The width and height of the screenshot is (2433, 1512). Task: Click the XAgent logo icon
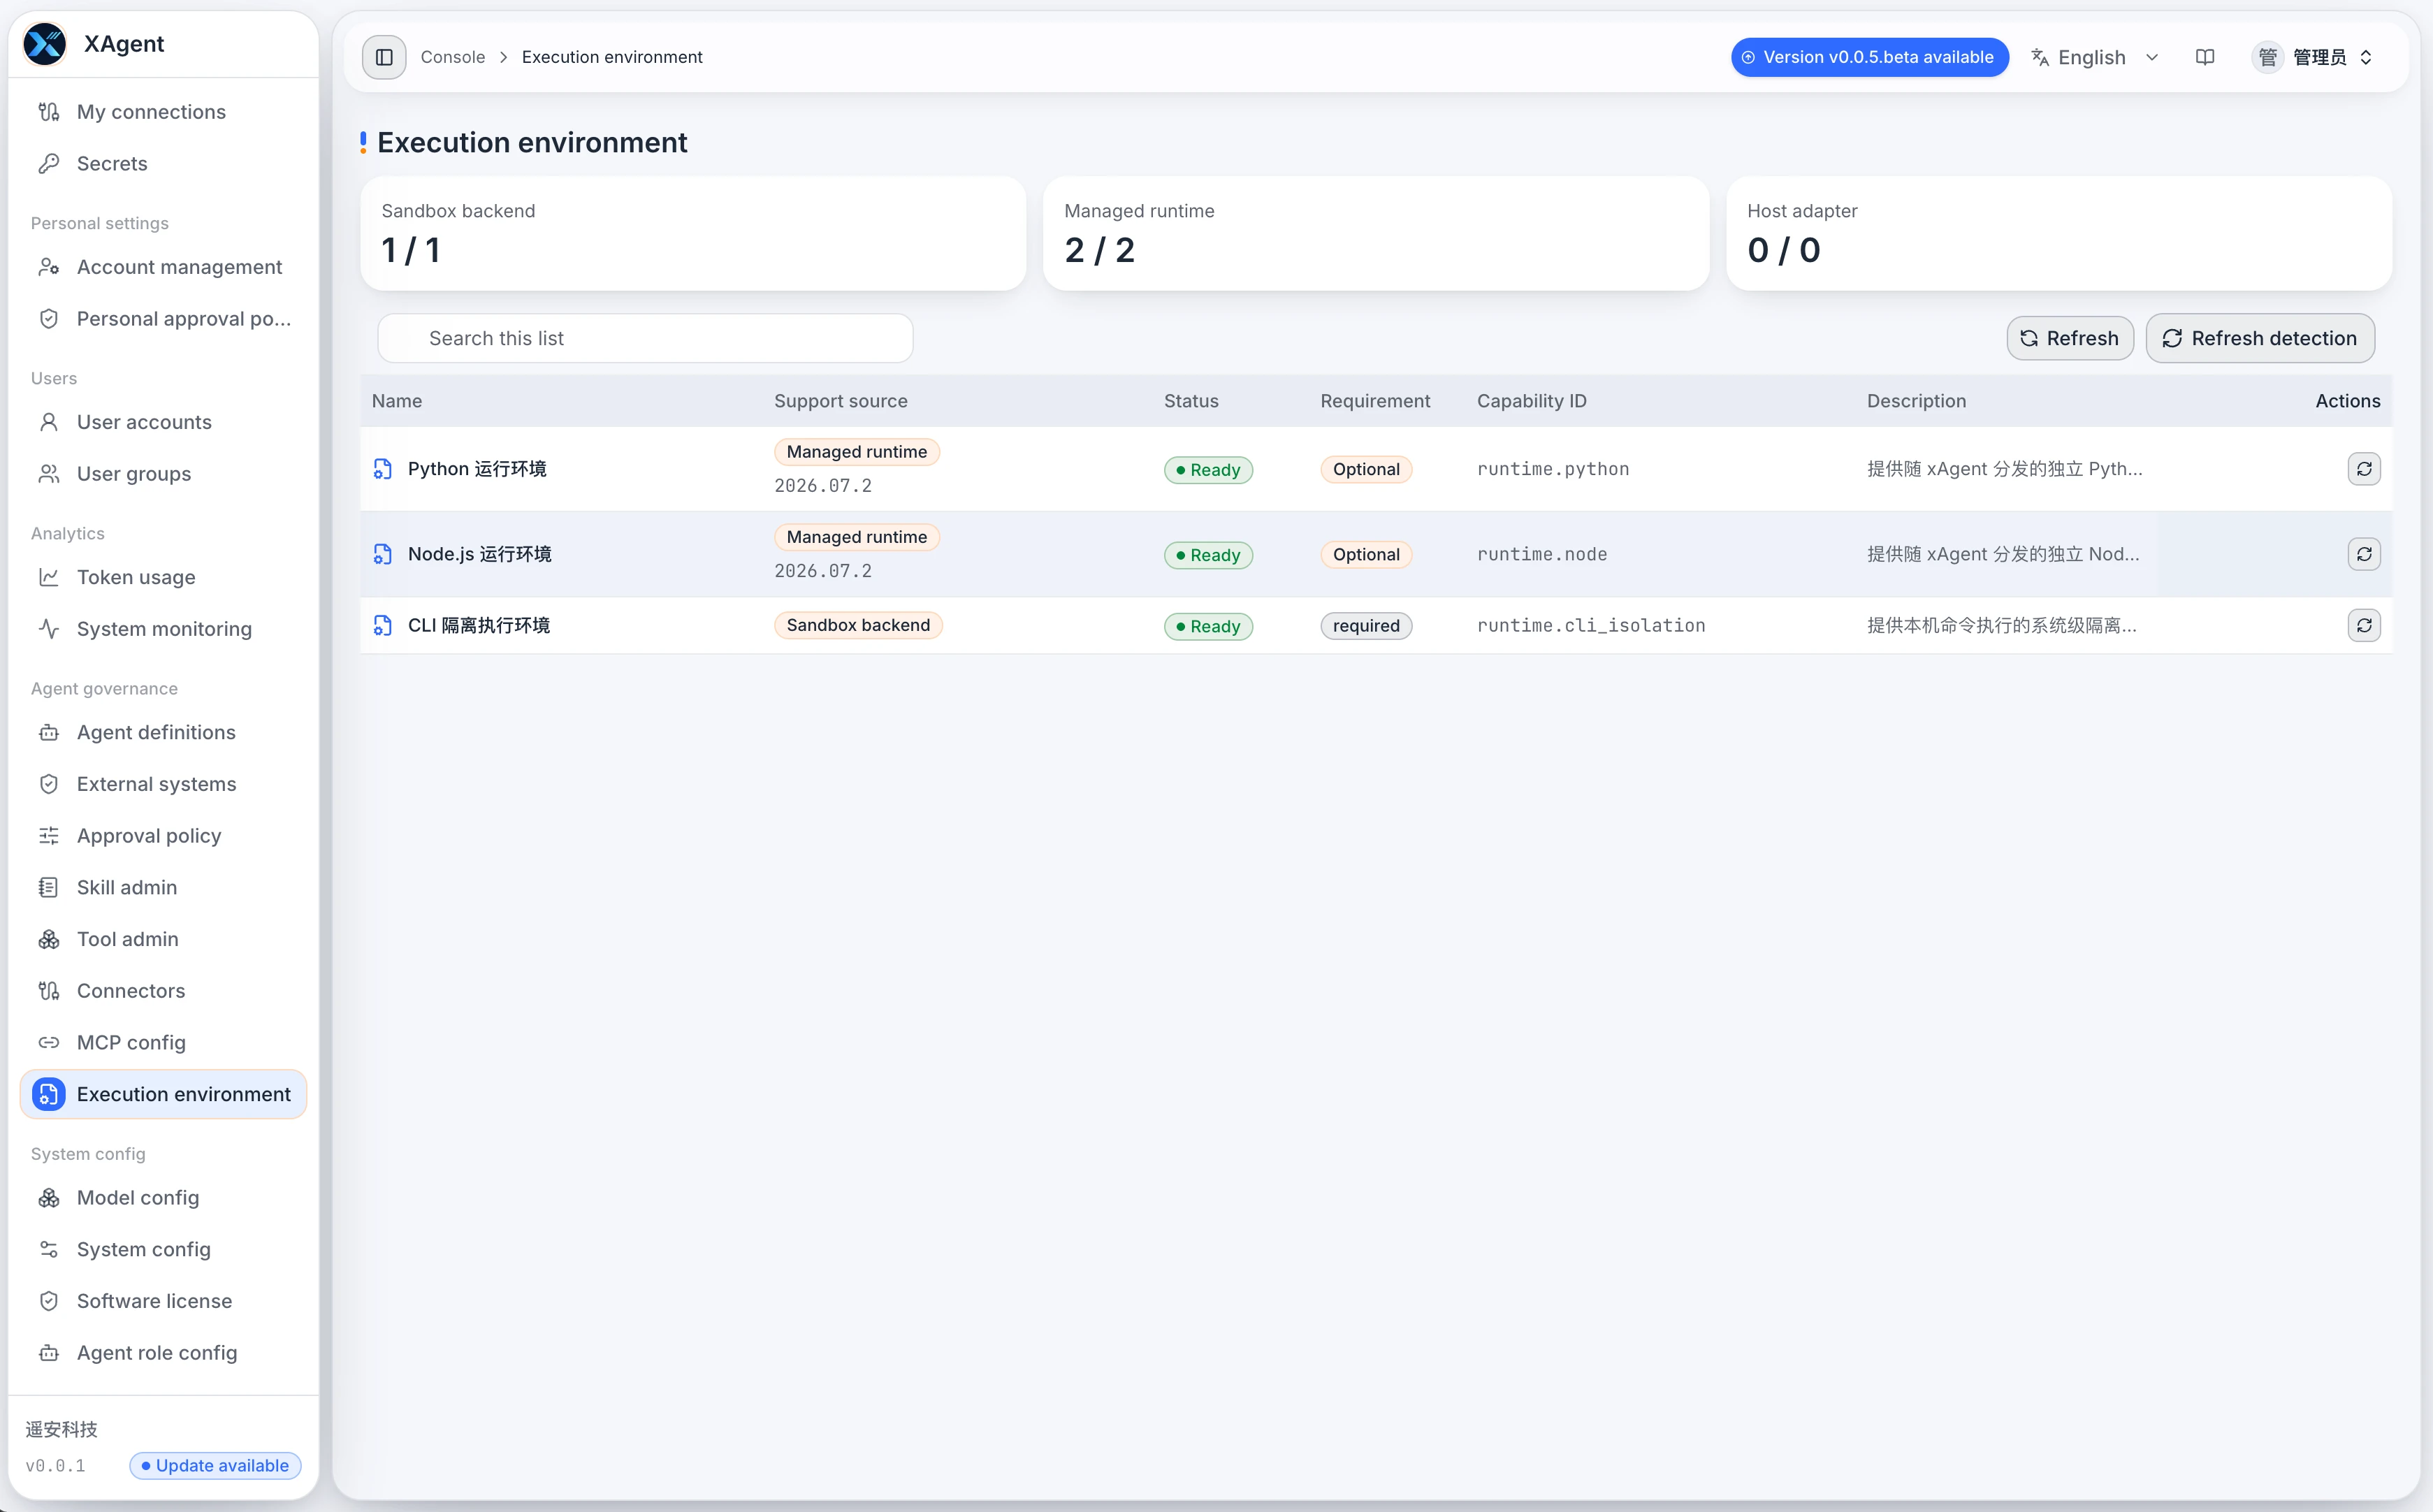coord(45,44)
